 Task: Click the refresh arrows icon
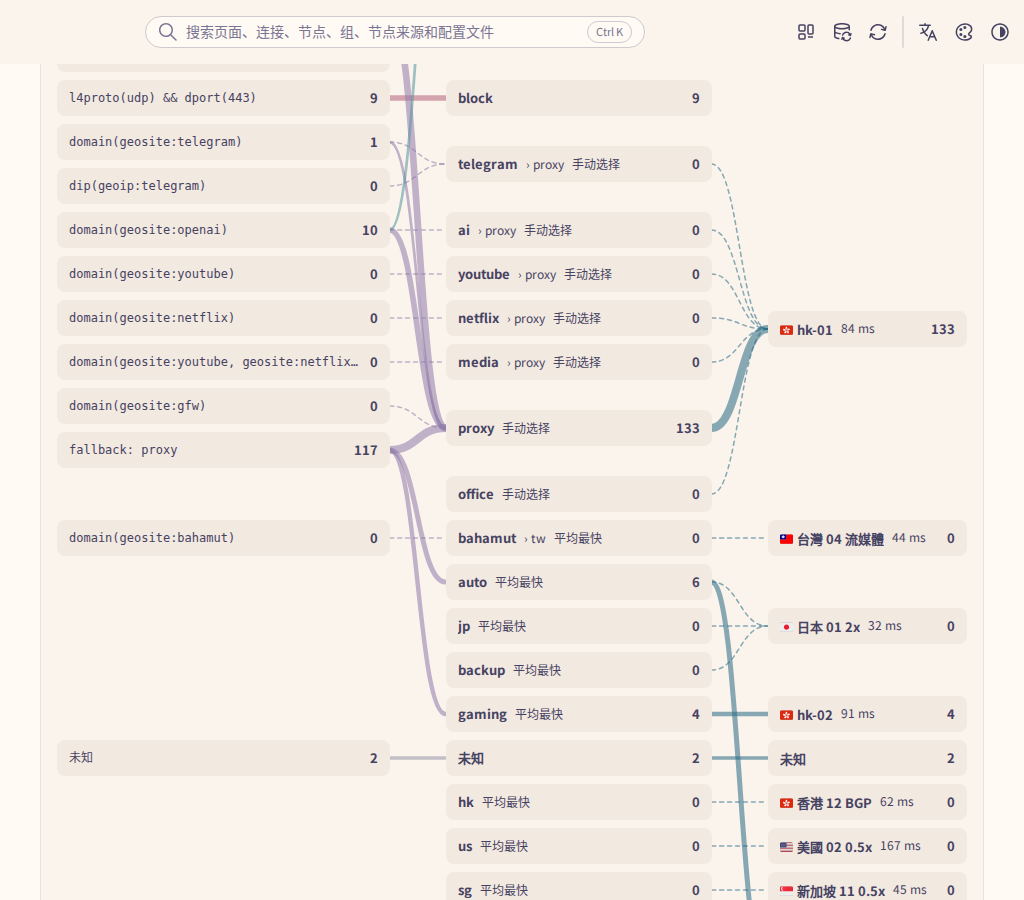(x=878, y=32)
